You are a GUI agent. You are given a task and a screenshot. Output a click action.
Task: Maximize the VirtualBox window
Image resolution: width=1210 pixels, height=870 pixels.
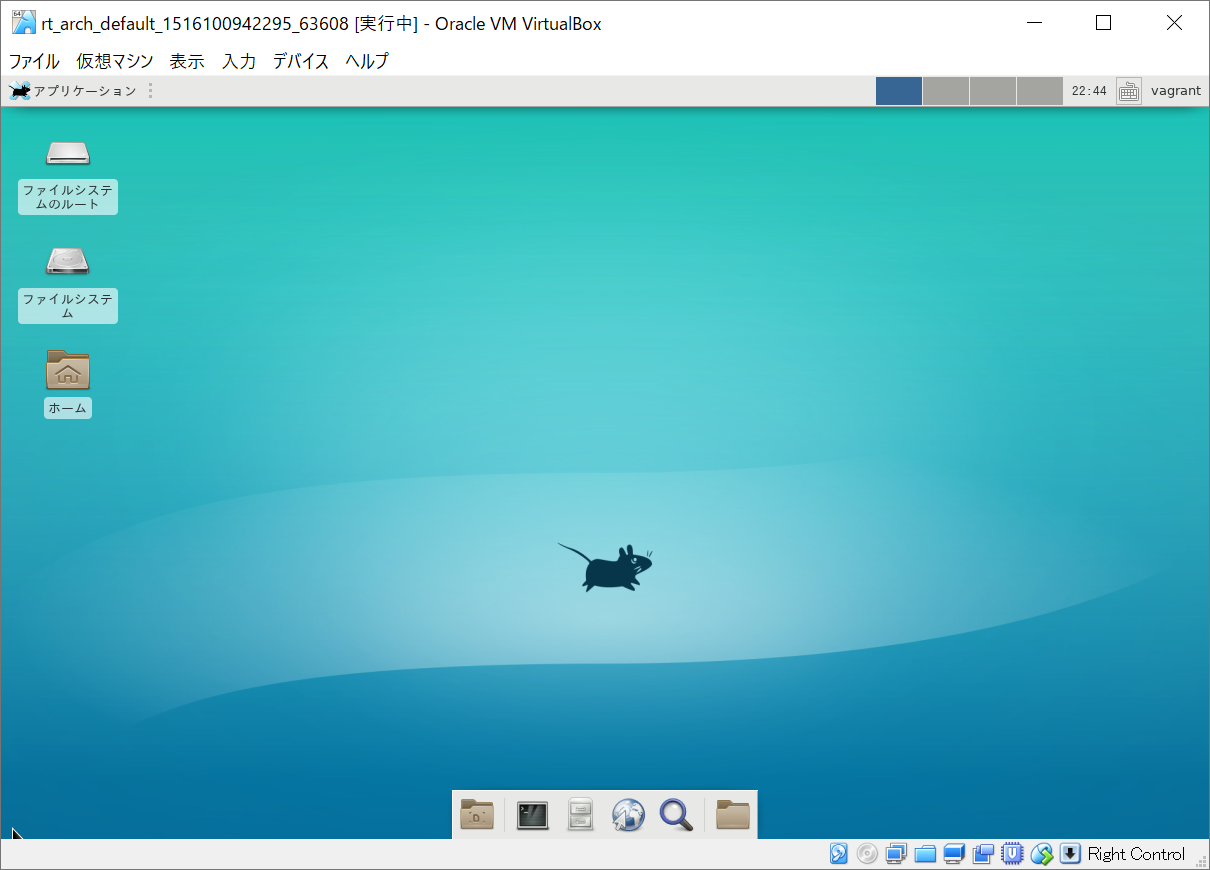click(x=1104, y=23)
